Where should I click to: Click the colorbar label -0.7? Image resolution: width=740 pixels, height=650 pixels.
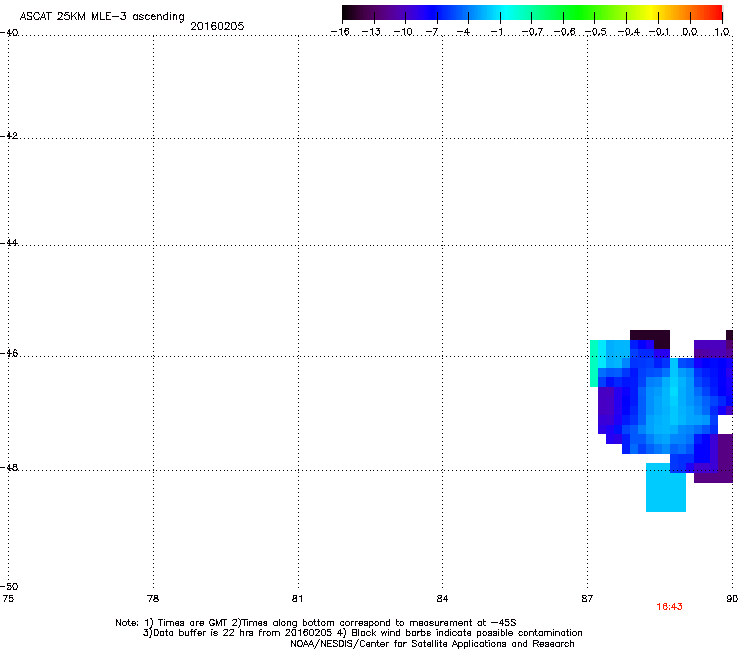(x=531, y=32)
